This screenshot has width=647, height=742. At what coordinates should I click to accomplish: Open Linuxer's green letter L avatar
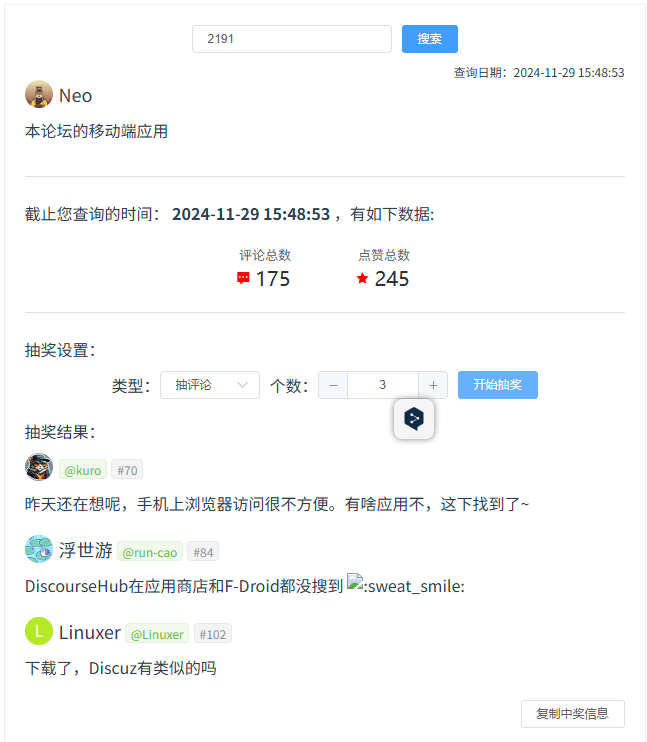[x=39, y=631]
